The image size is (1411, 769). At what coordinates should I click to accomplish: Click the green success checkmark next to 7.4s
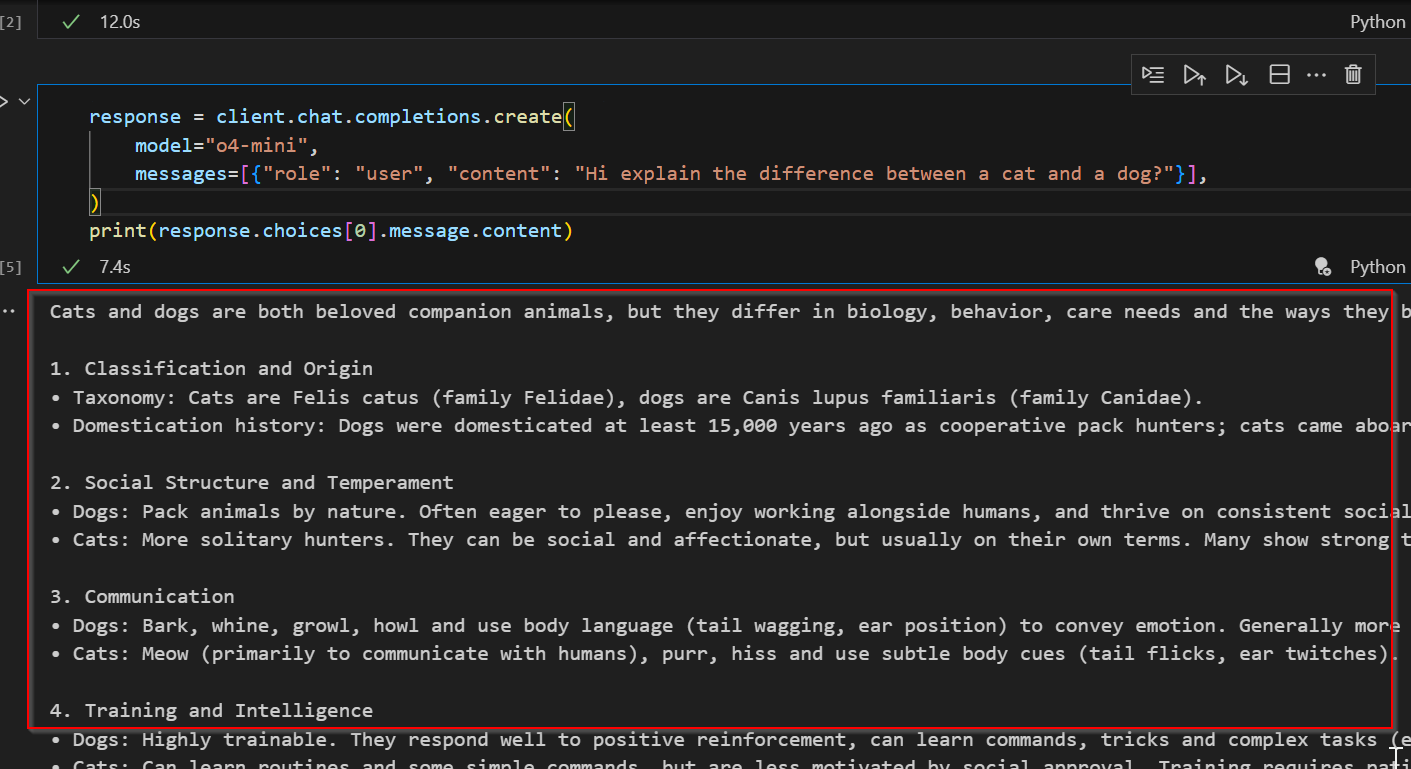(71, 267)
